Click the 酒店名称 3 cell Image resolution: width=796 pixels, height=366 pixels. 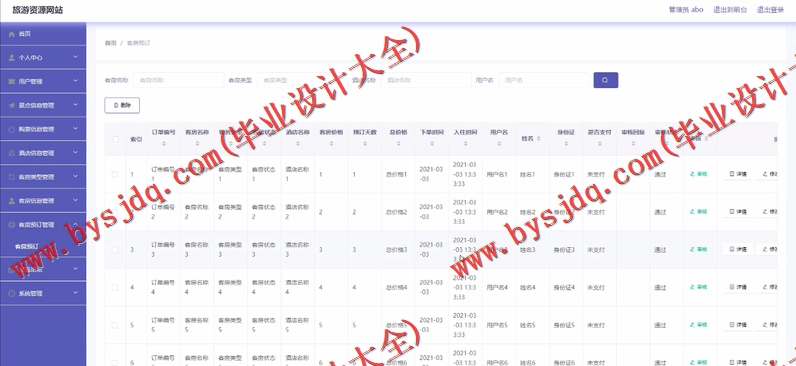click(x=297, y=249)
